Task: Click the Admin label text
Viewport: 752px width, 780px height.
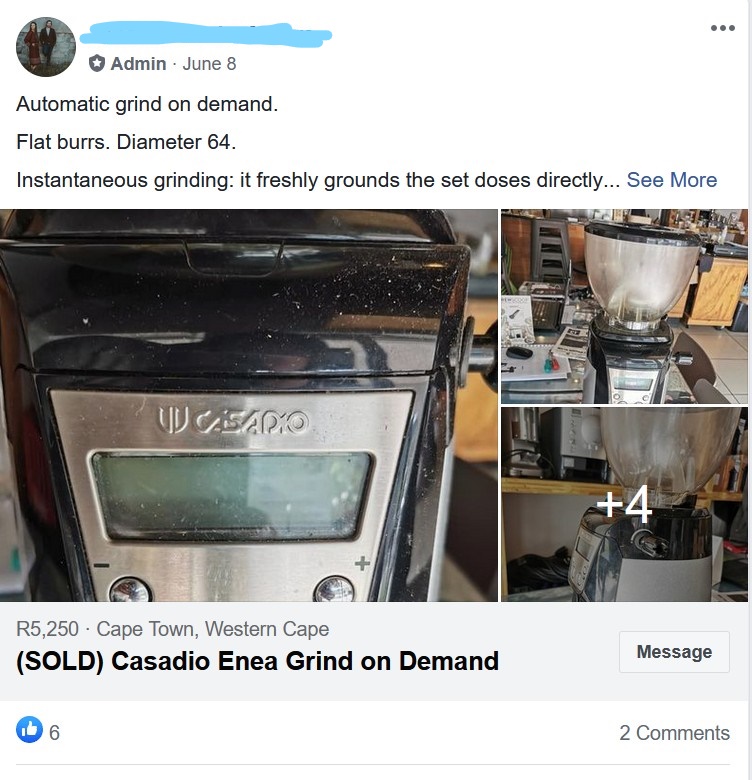Action: click(x=138, y=64)
